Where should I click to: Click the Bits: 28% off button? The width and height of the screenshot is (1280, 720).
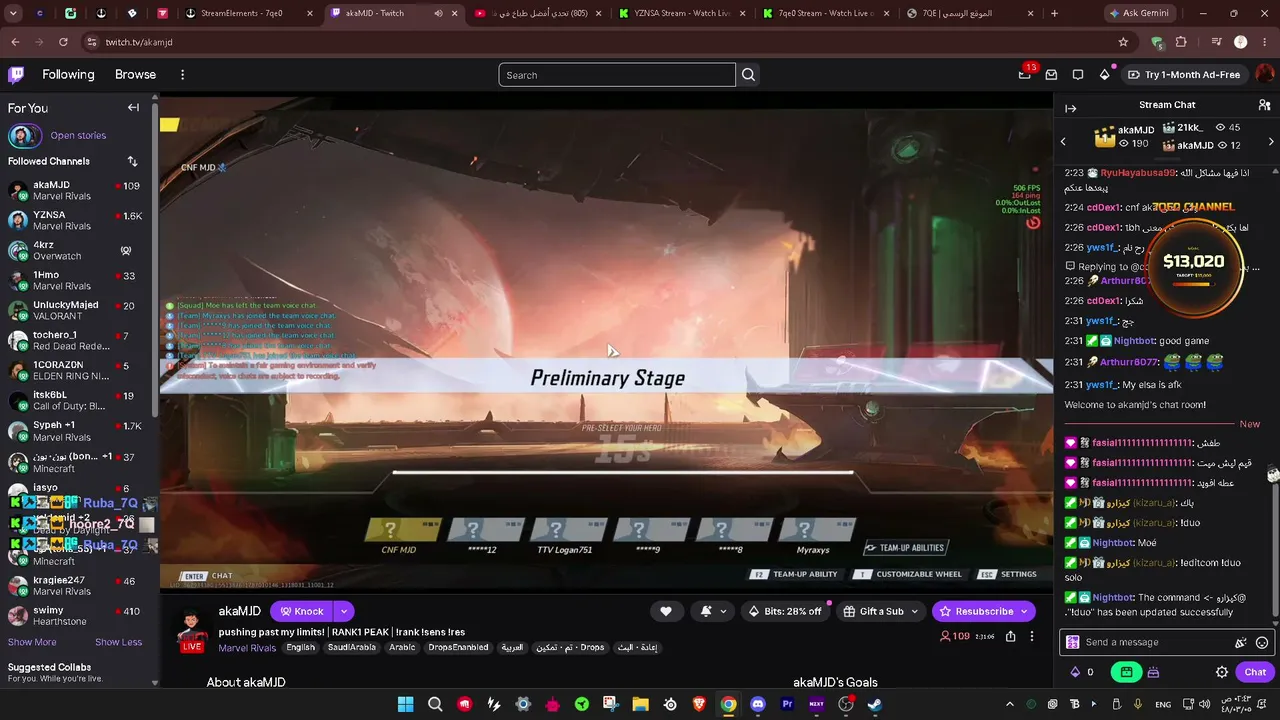[785, 611]
